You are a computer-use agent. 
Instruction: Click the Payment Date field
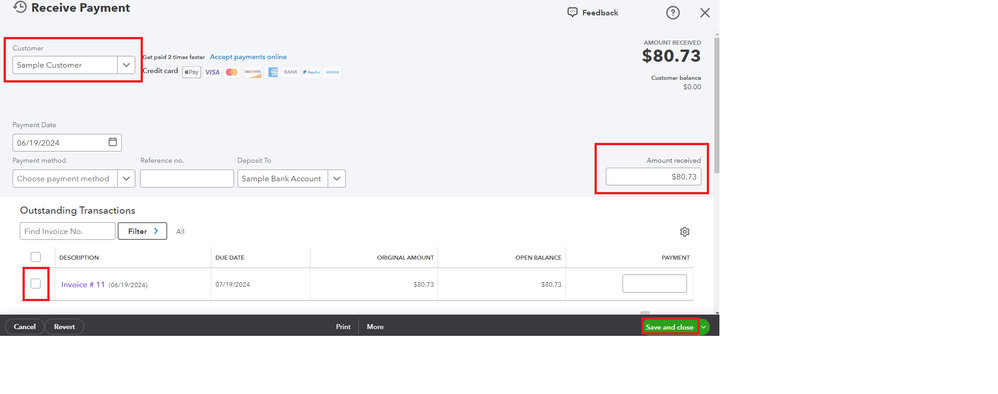click(67, 143)
